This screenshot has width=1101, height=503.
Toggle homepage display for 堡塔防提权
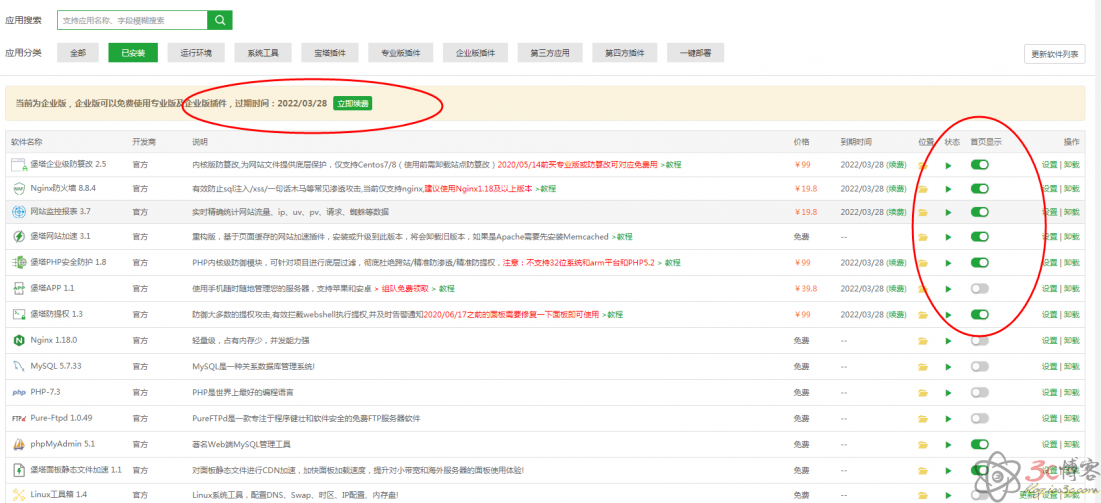[x=980, y=314]
